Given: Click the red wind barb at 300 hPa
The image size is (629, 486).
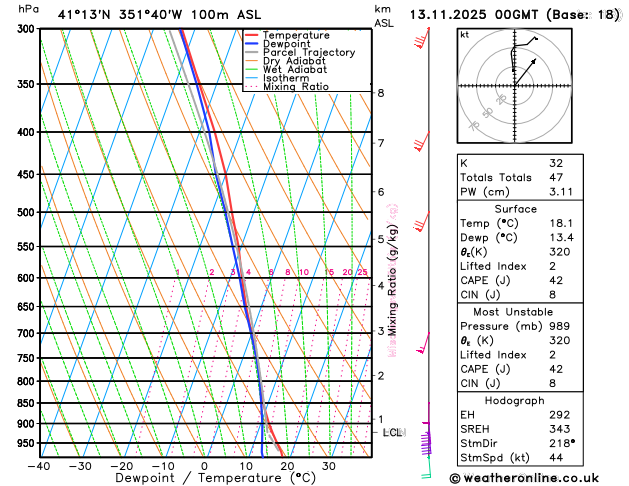Looking at the screenshot, I should pyautogui.click(x=422, y=38).
